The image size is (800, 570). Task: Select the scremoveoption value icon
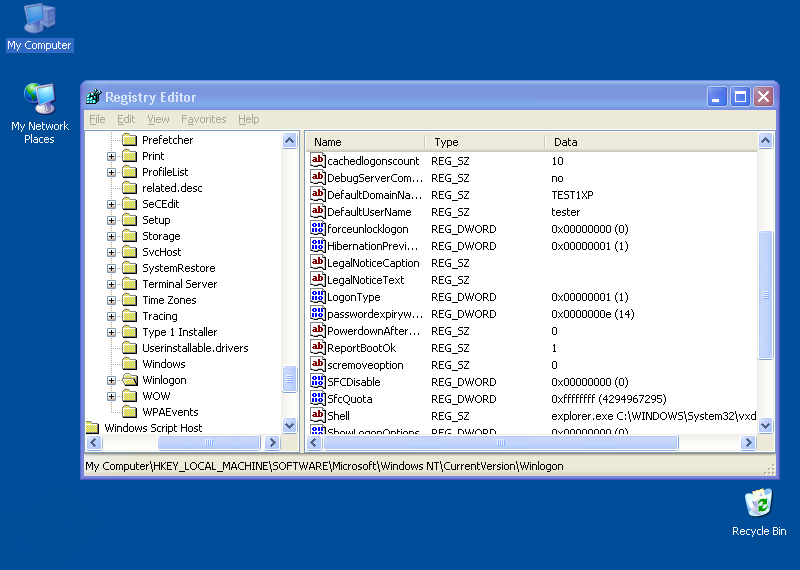click(x=317, y=364)
